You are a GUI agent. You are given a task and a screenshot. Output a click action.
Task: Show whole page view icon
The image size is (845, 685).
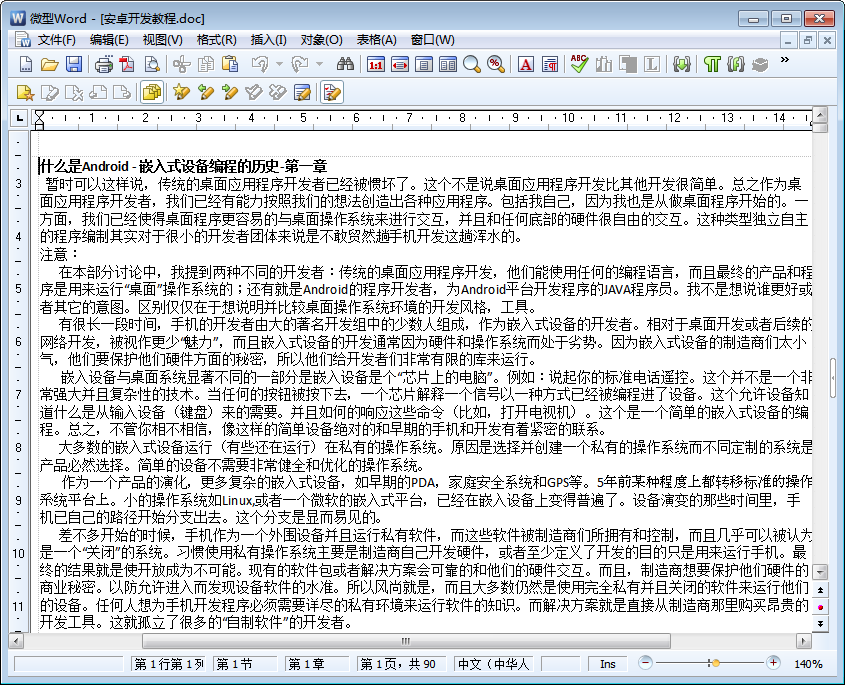click(424, 65)
